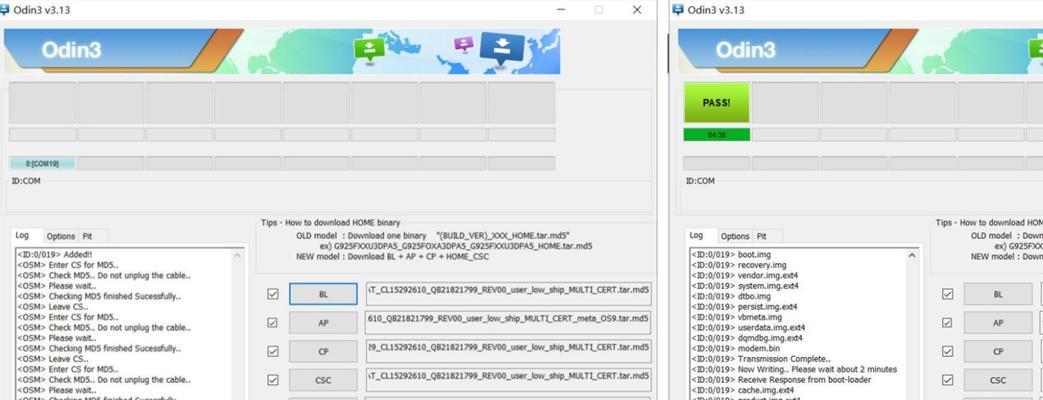
Task: Open Pit tab in right Odin window
Action: click(x=762, y=236)
